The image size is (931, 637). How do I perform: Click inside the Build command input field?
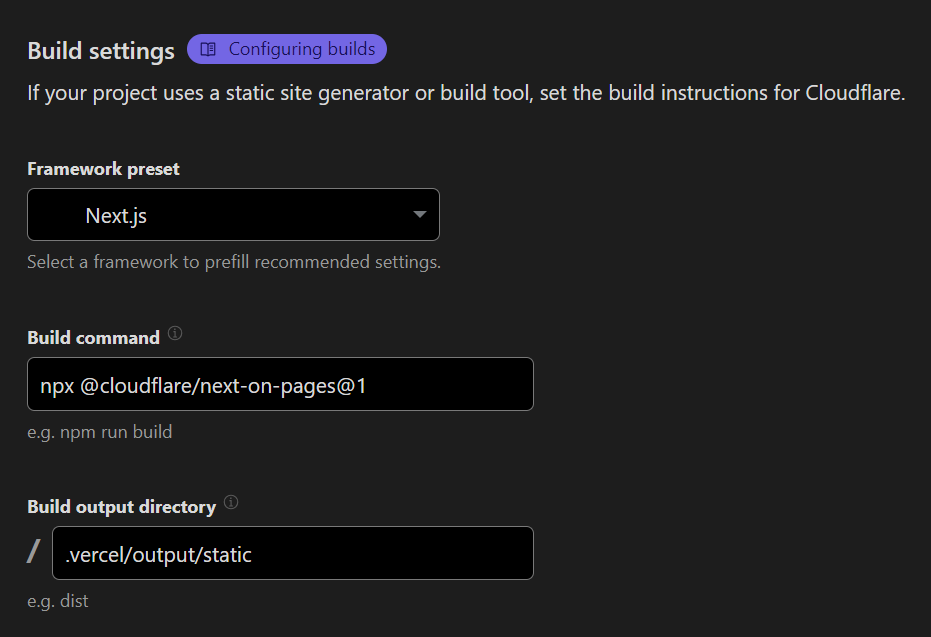280,384
